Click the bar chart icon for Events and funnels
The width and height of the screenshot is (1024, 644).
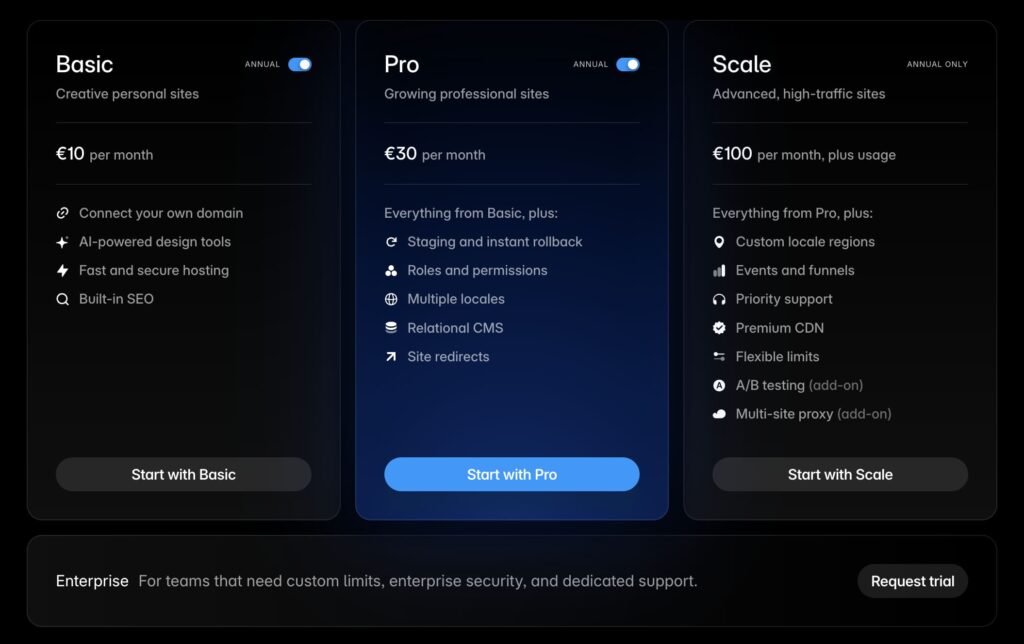[x=719, y=270]
